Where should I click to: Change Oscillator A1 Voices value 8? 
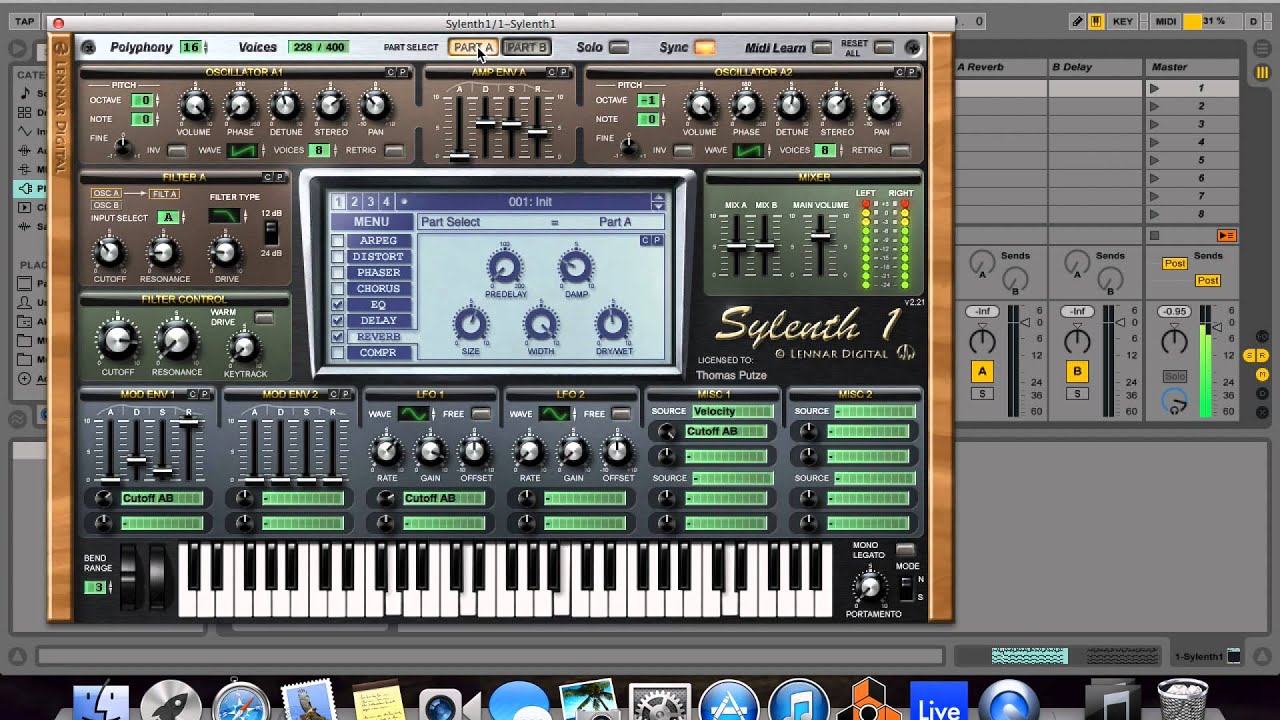pos(320,150)
